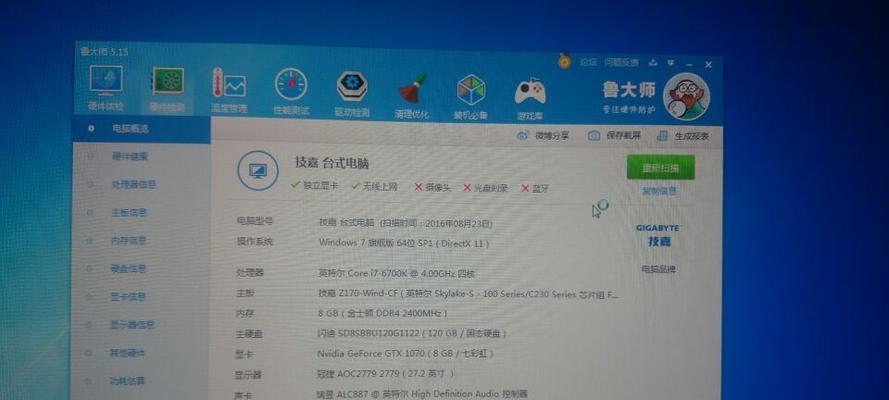Open 游戏库 gamepad icon
The image size is (889, 400).
(x=530, y=92)
